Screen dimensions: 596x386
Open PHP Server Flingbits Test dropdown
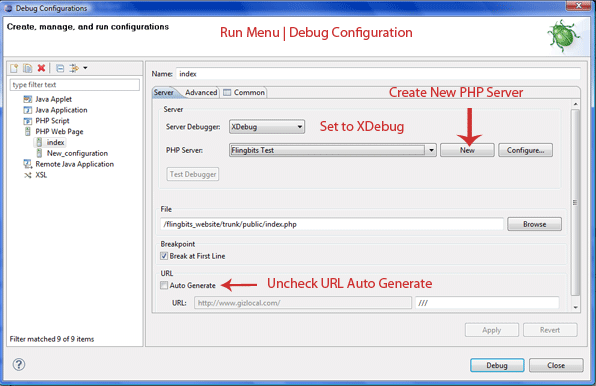point(333,150)
